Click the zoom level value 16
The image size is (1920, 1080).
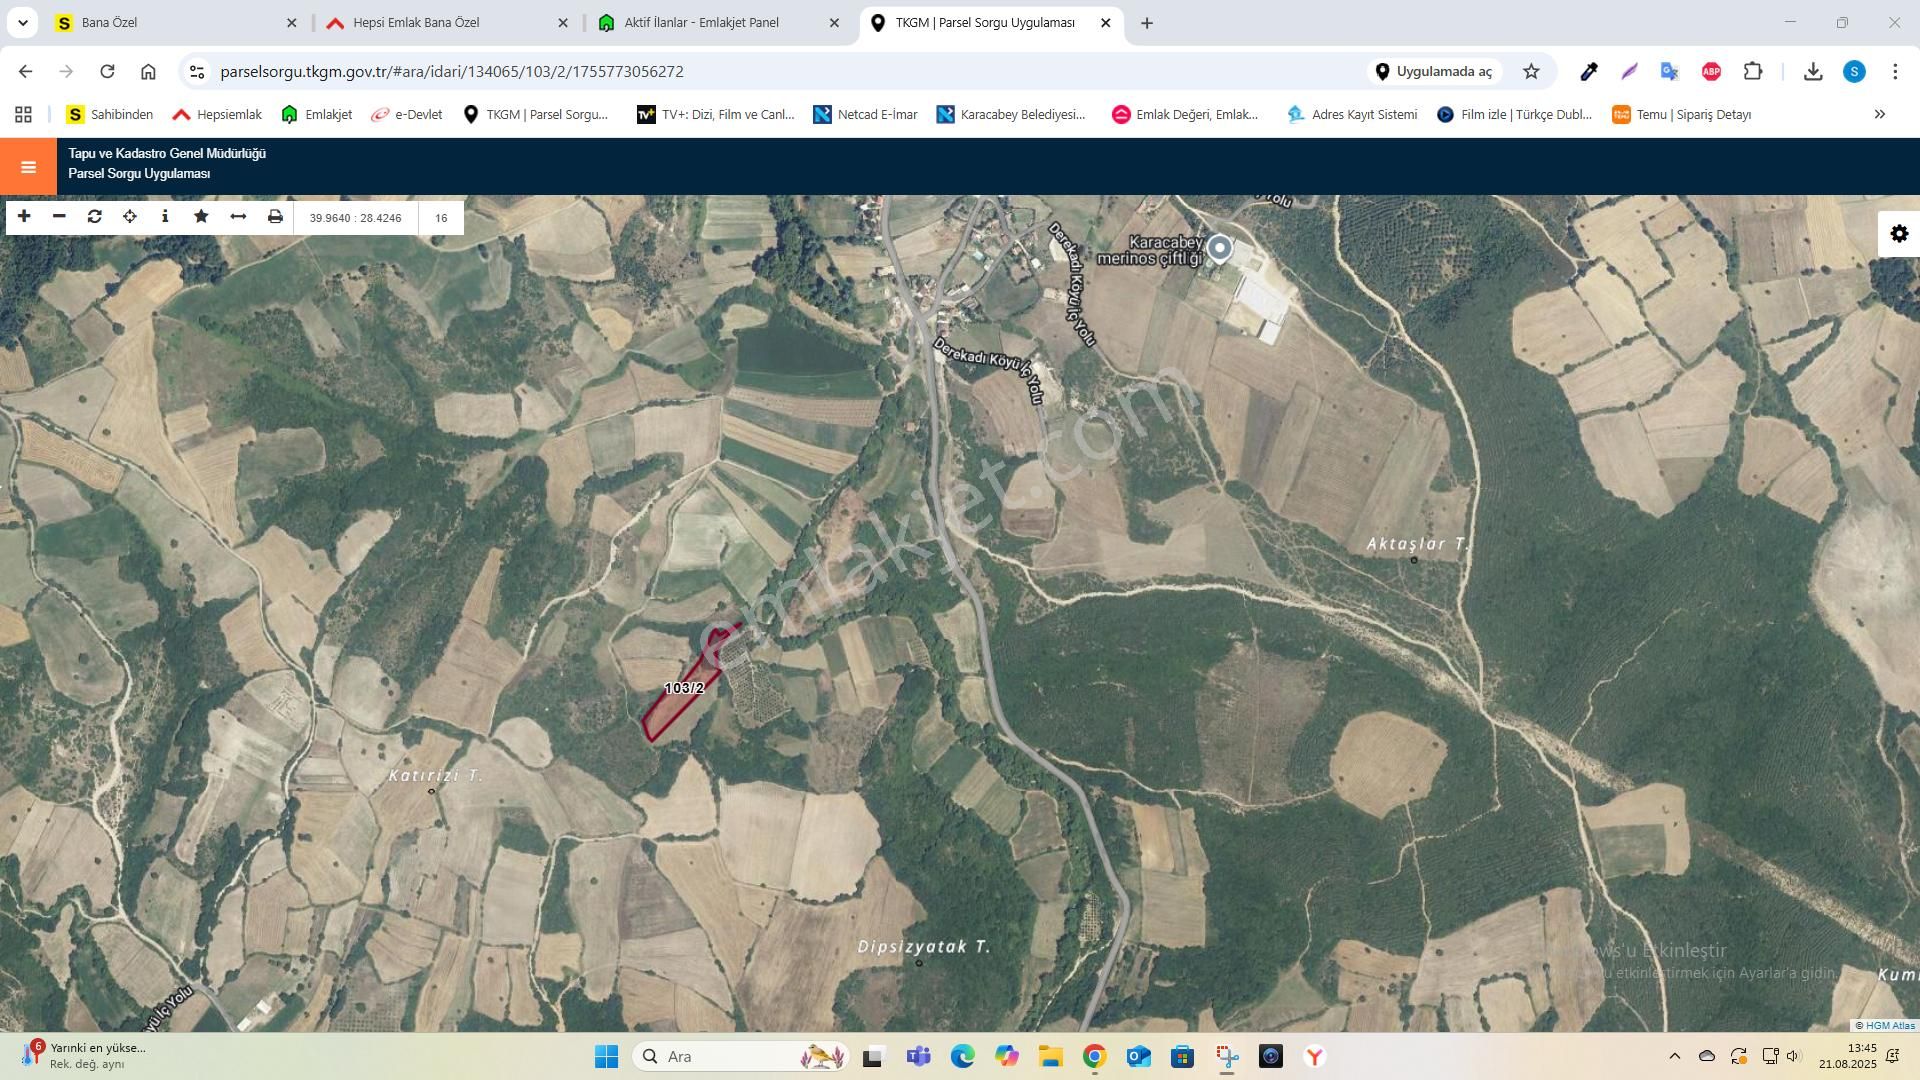coord(441,218)
